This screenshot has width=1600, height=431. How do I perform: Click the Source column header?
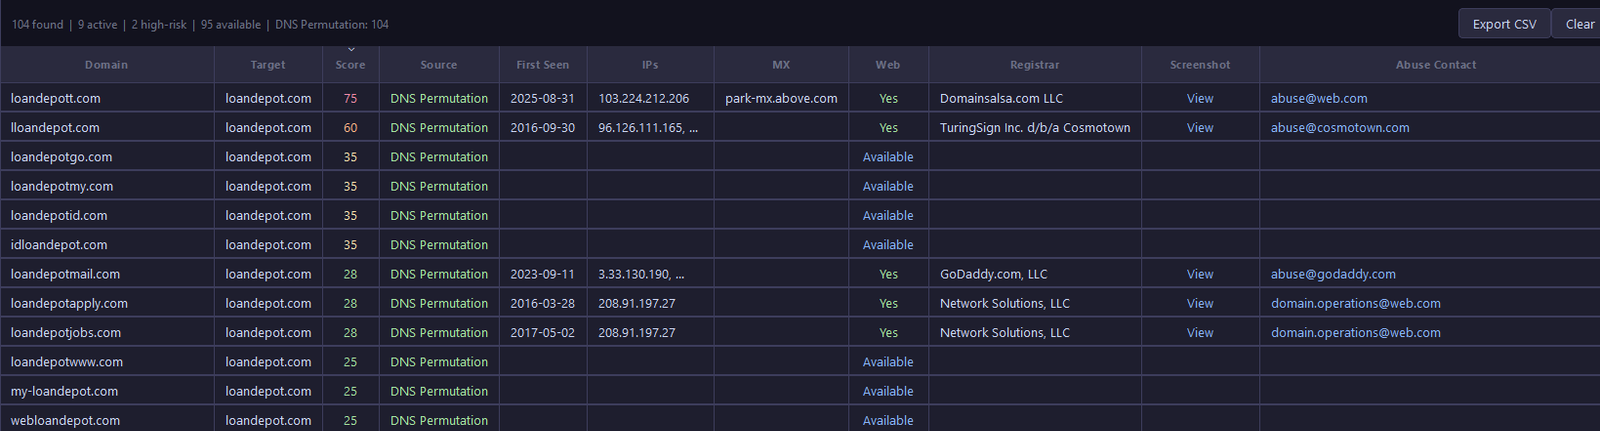click(439, 64)
